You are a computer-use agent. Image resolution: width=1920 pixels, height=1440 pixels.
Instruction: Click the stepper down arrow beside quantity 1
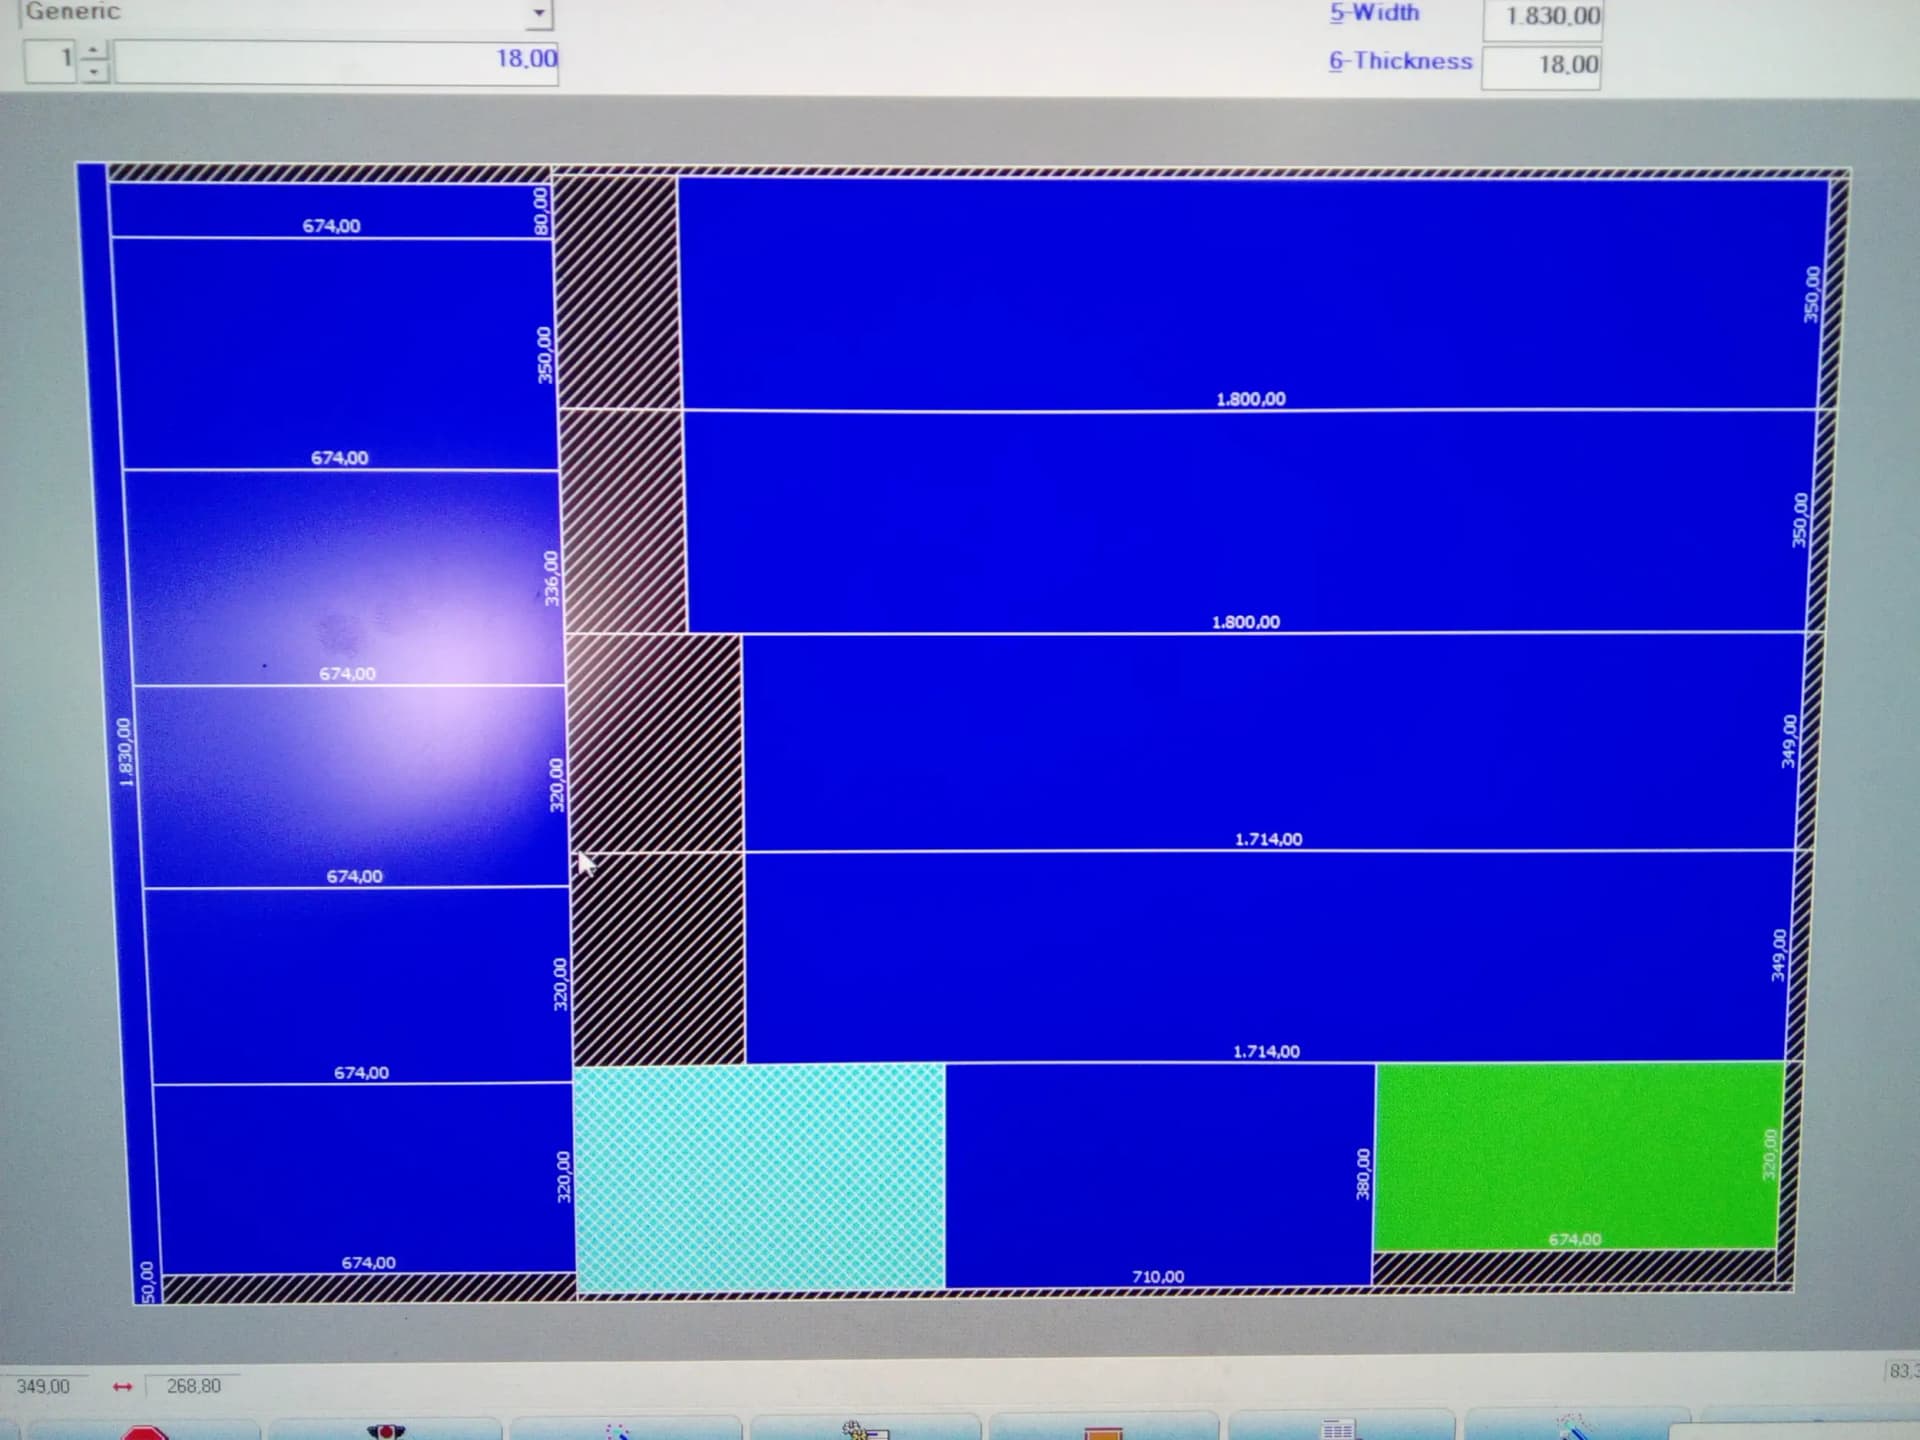click(93, 72)
